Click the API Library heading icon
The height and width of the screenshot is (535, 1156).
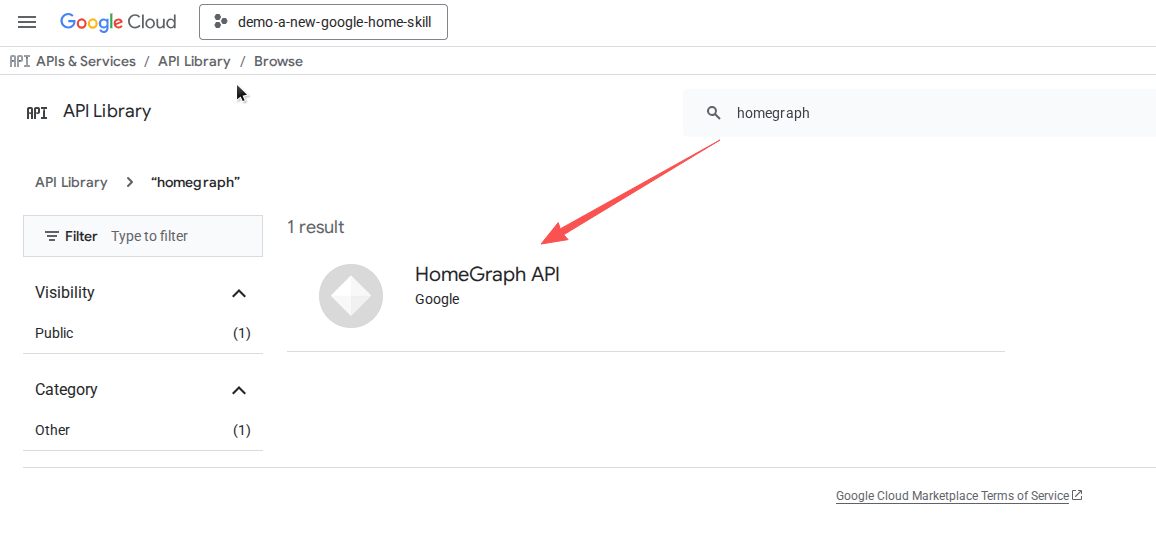[37, 113]
